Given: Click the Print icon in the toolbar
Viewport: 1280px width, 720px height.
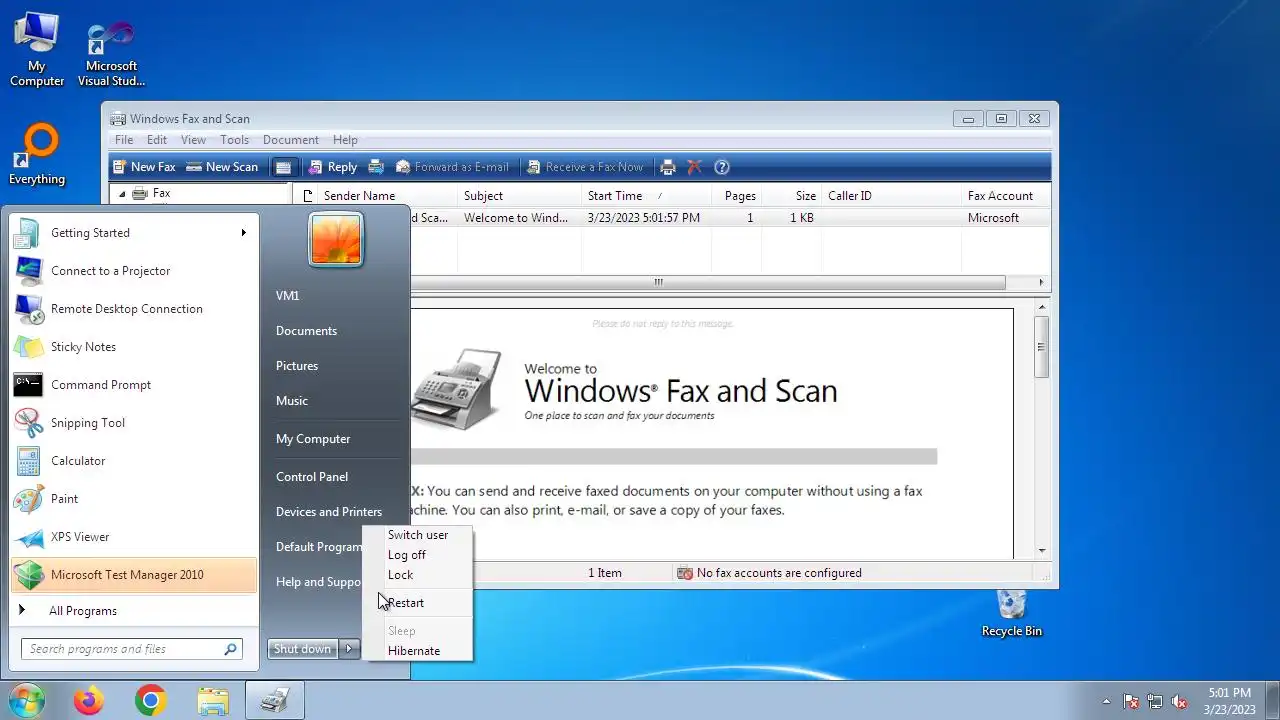Looking at the screenshot, I should pyautogui.click(x=668, y=167).
